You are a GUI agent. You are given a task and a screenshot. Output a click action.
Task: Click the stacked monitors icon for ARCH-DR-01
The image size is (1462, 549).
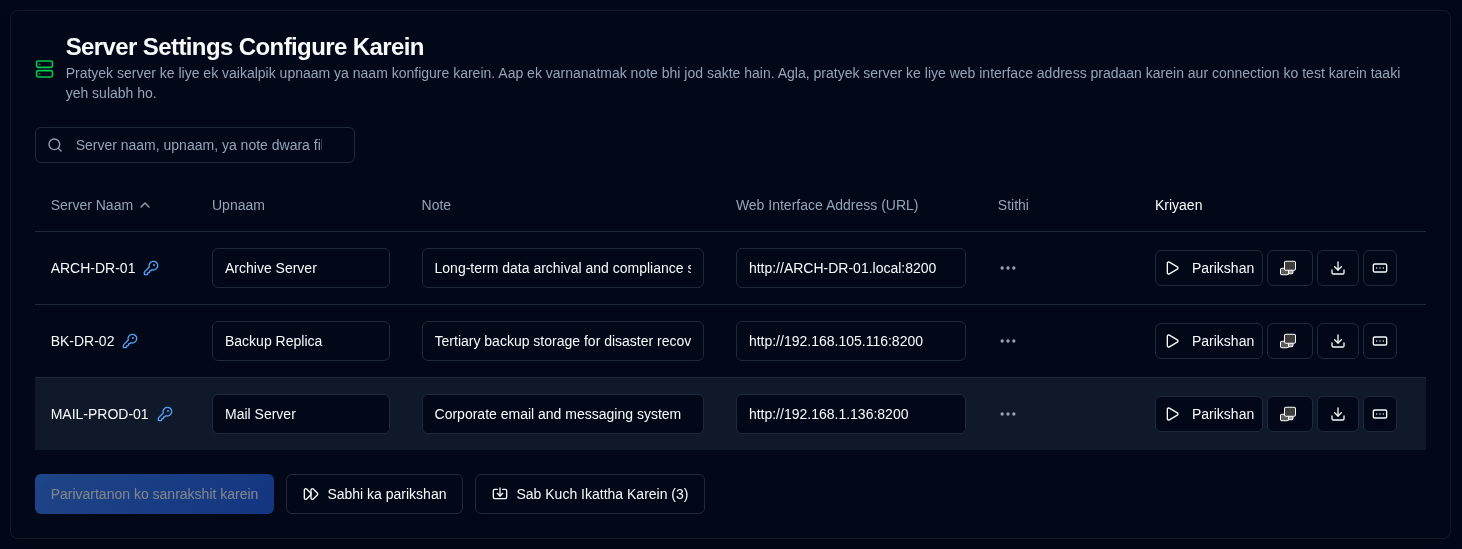click(x=1289, y=268)
